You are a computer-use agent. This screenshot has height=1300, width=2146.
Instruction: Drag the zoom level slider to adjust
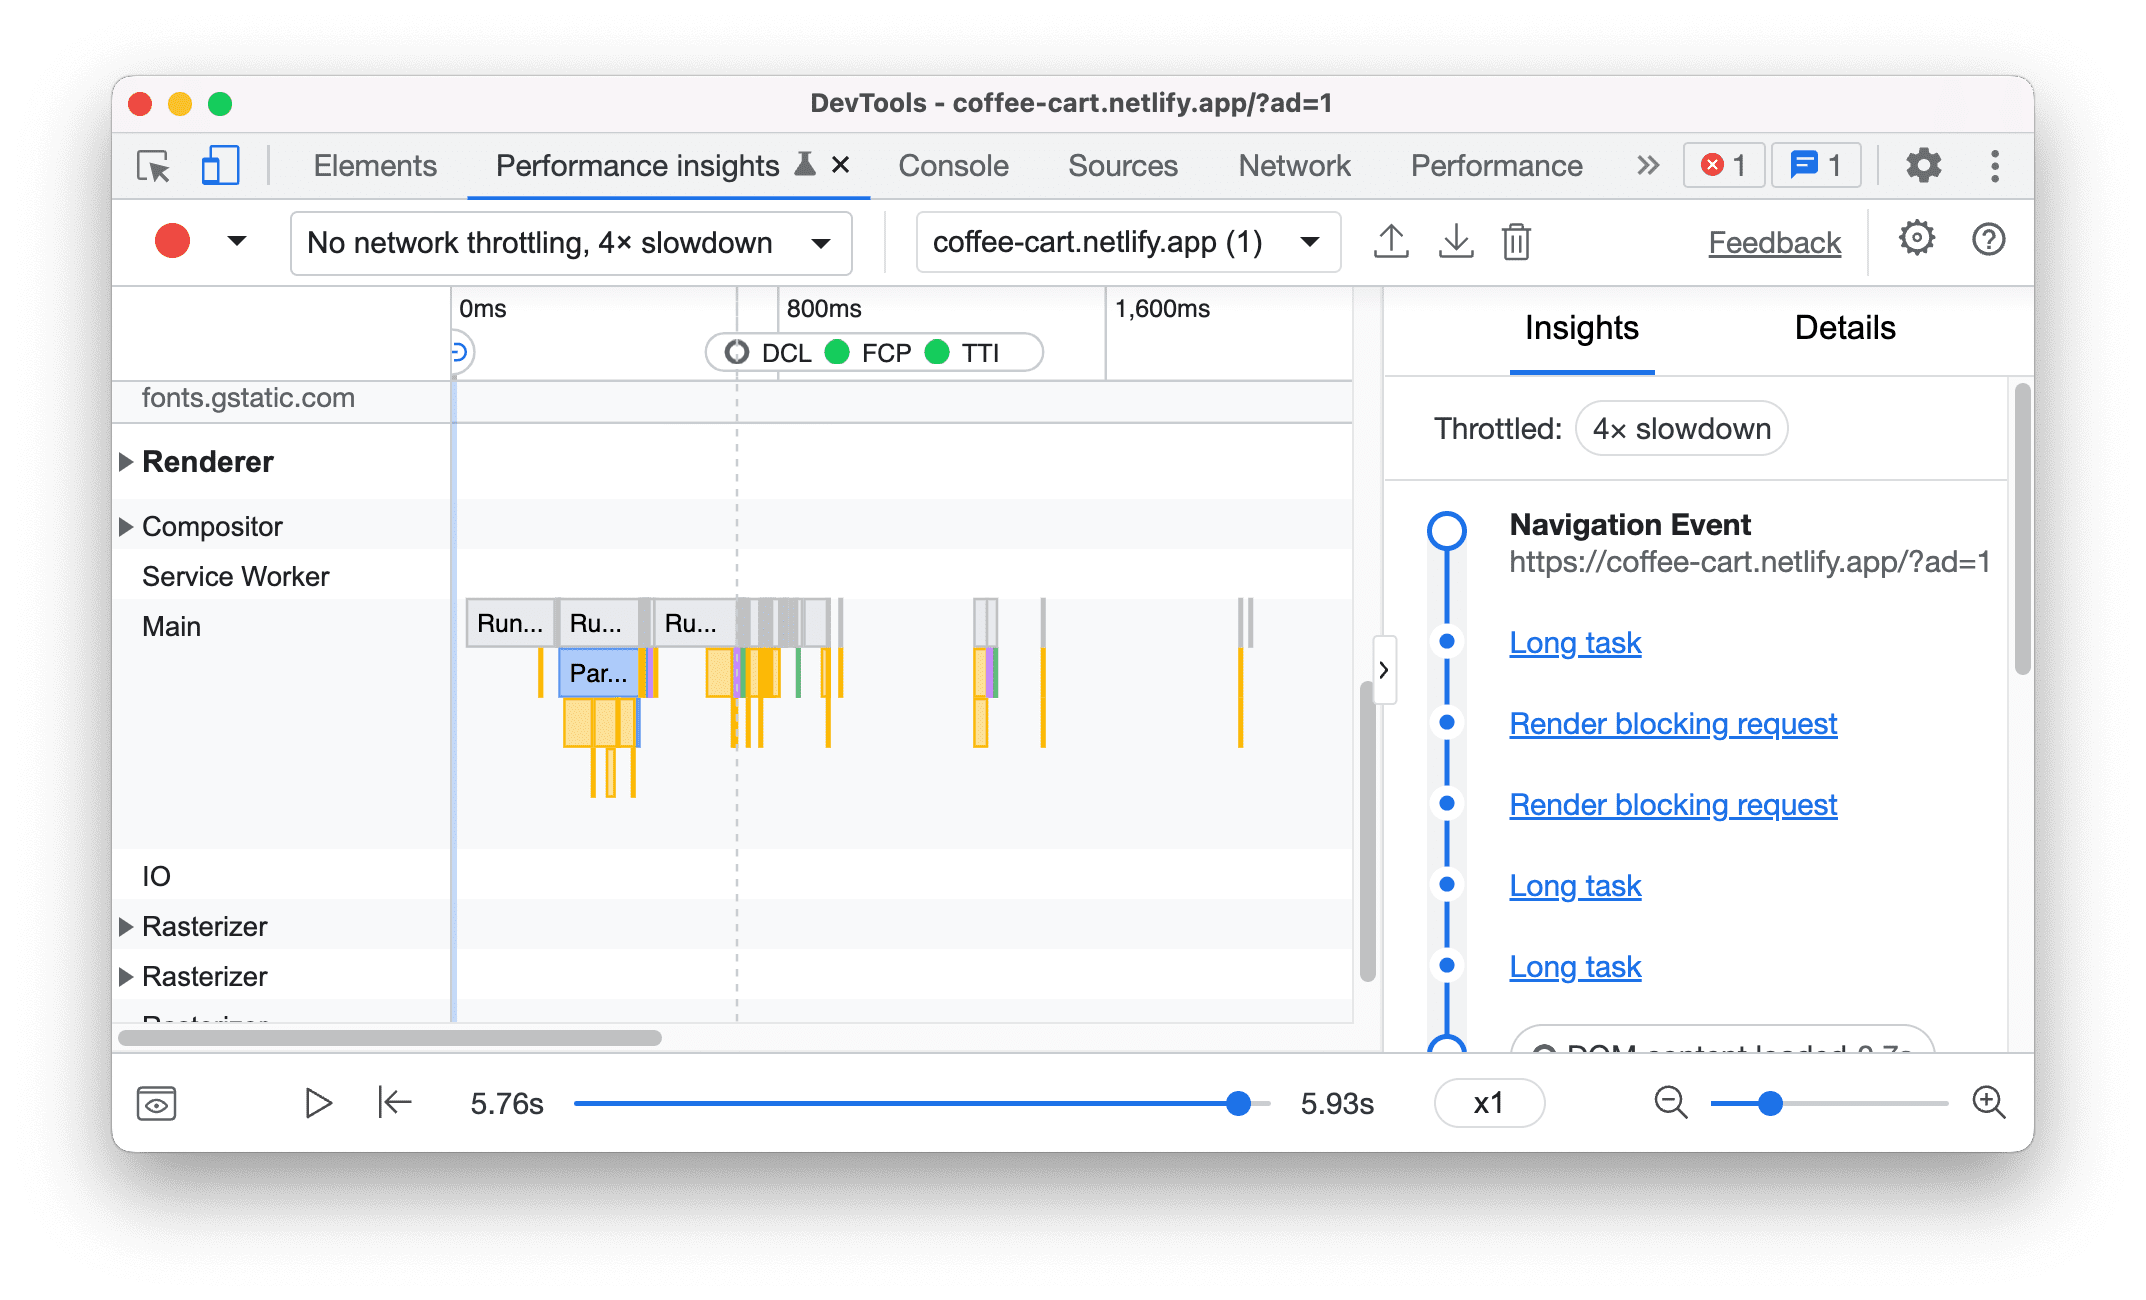click(1766, 1102)
